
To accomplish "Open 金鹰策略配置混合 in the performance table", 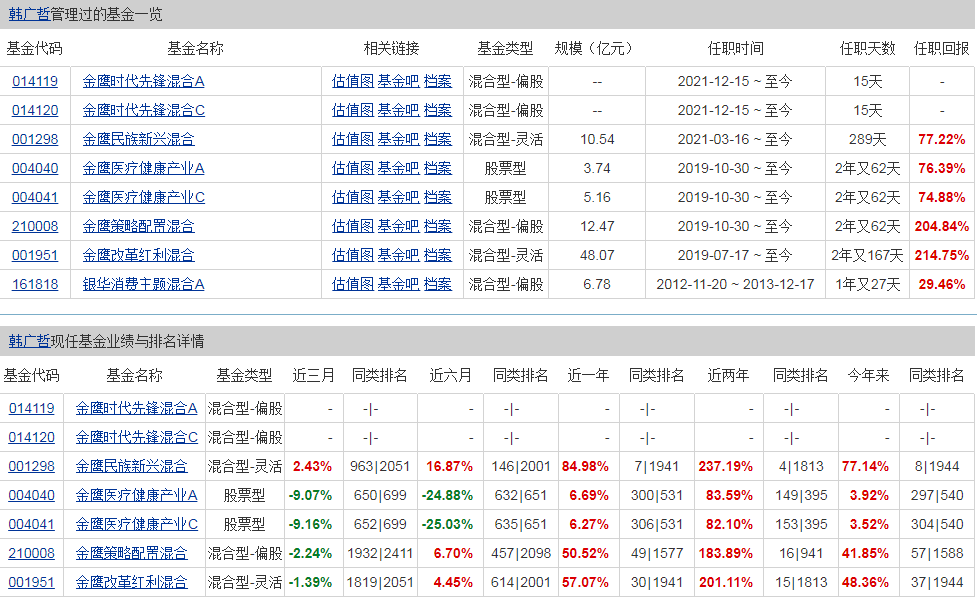I will point(131,553).
